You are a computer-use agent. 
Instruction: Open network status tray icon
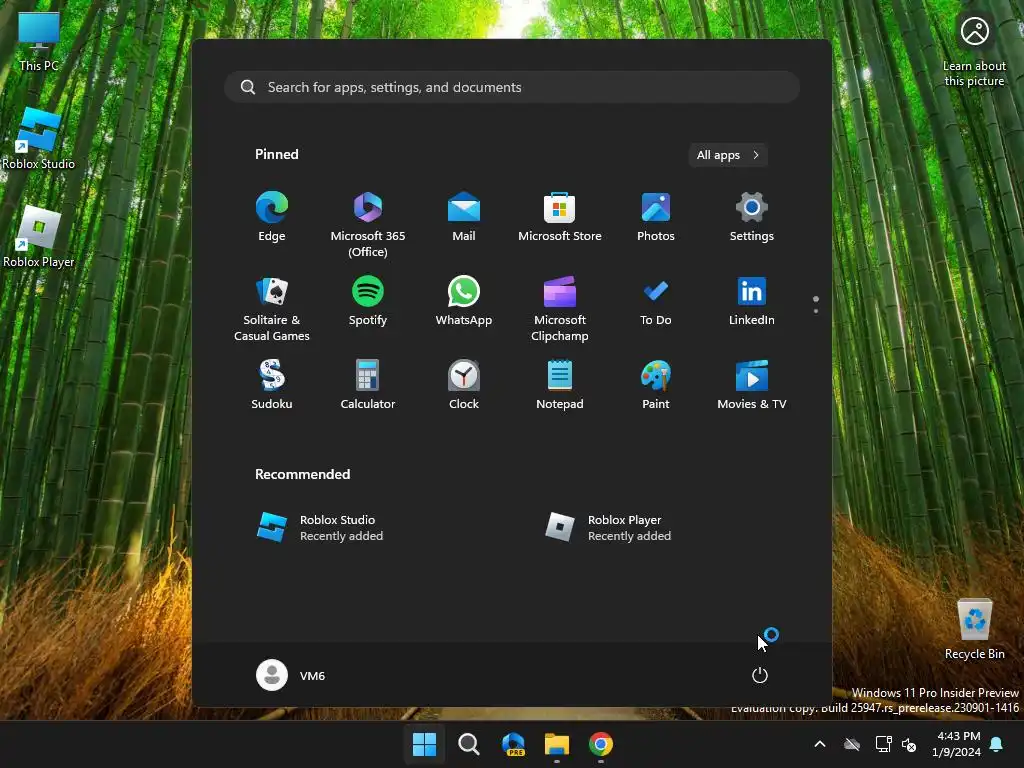point(883,744)
